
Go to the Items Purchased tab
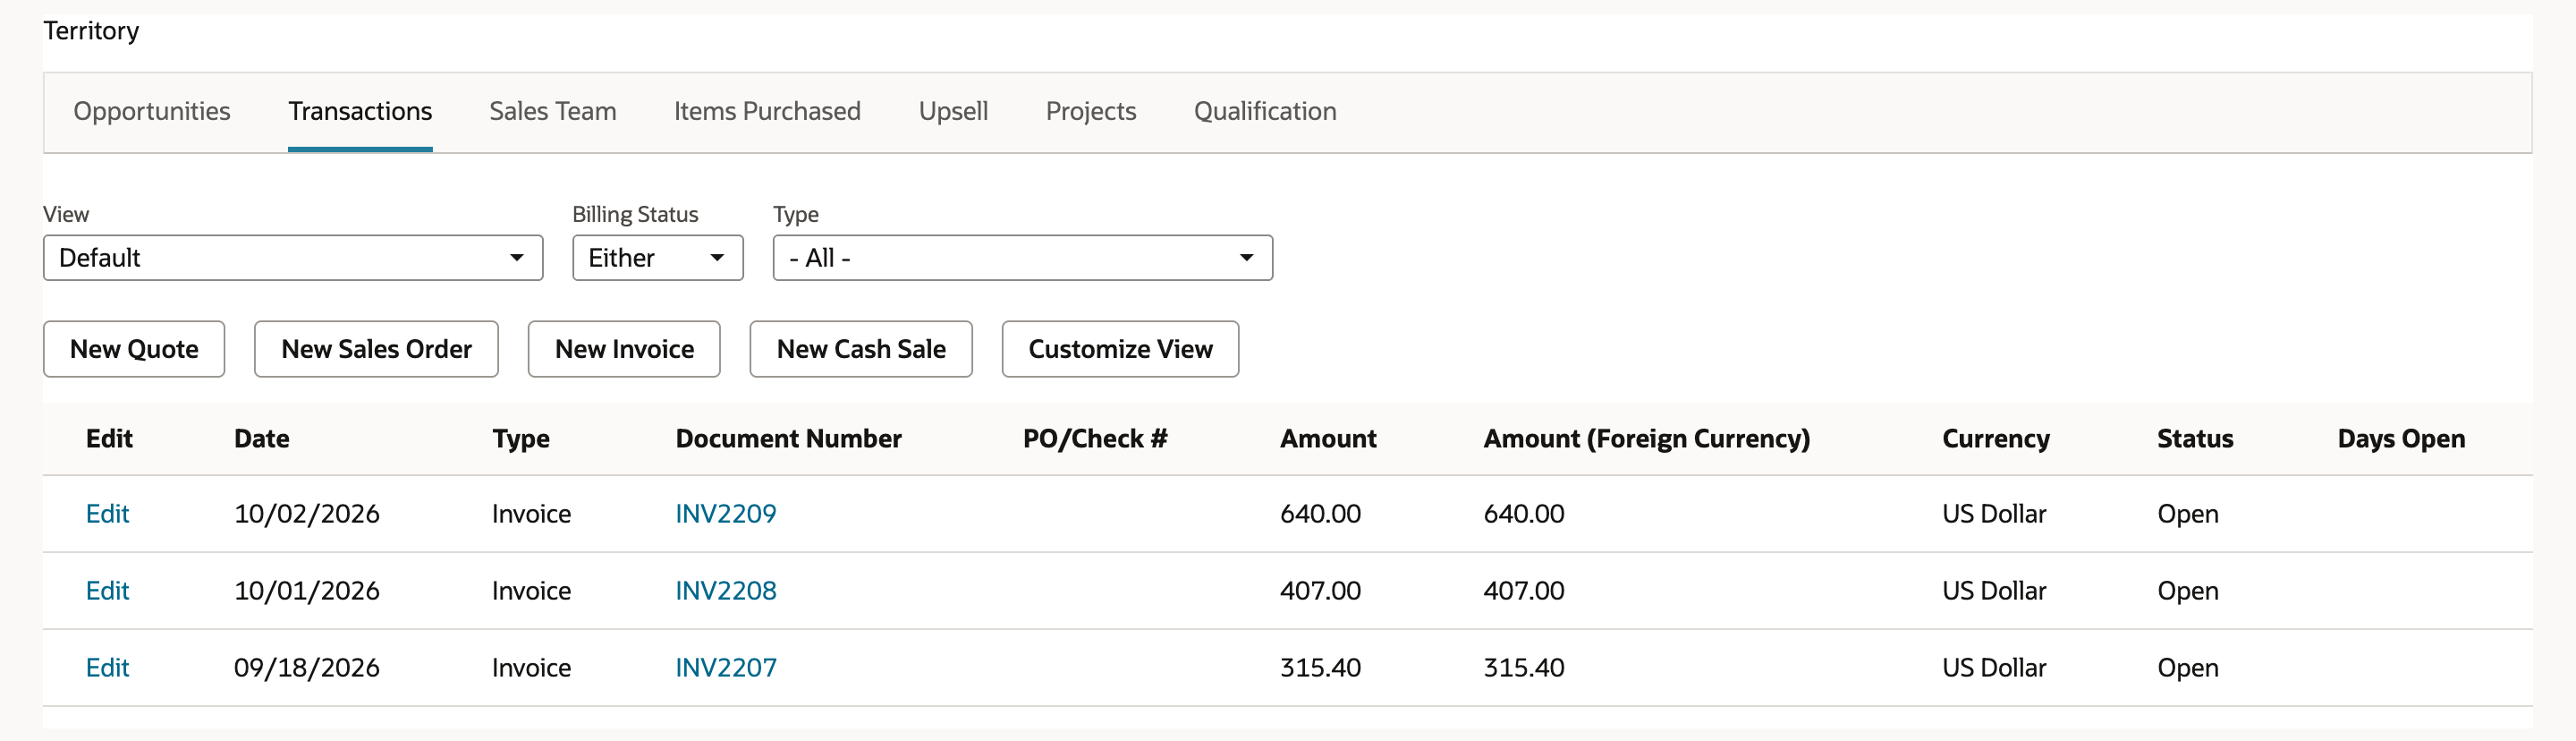click(x=767, y=111)
